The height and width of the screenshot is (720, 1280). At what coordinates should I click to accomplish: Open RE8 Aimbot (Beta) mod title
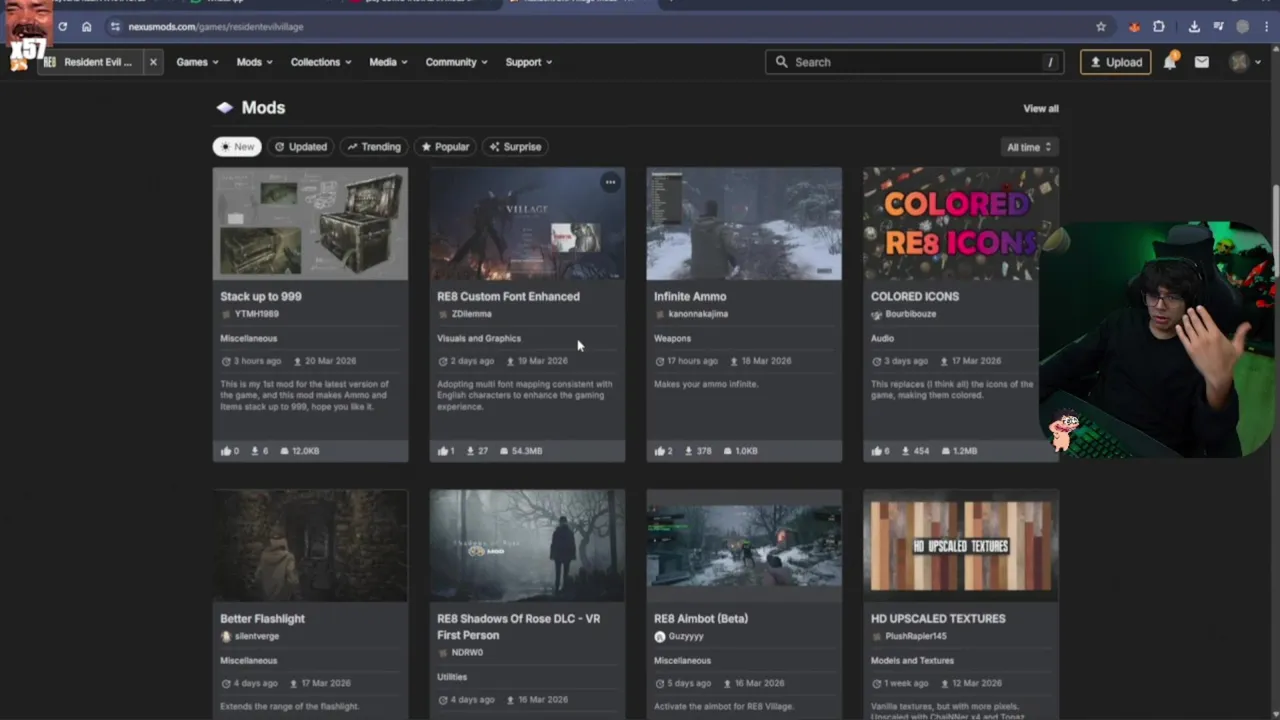701,619
